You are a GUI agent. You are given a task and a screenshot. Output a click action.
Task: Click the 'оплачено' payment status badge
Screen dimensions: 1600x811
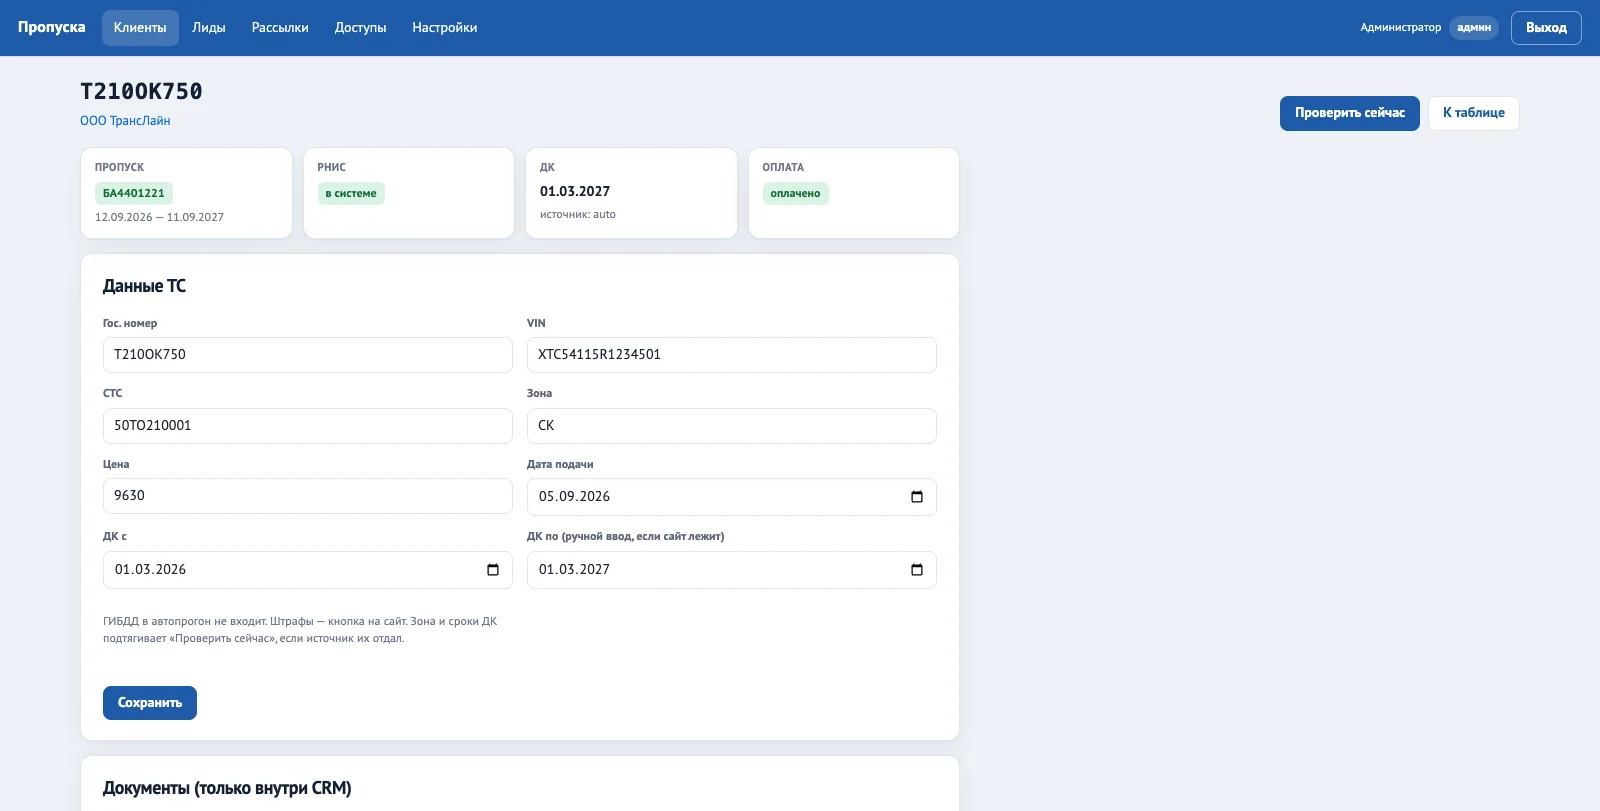click(795, 193)
